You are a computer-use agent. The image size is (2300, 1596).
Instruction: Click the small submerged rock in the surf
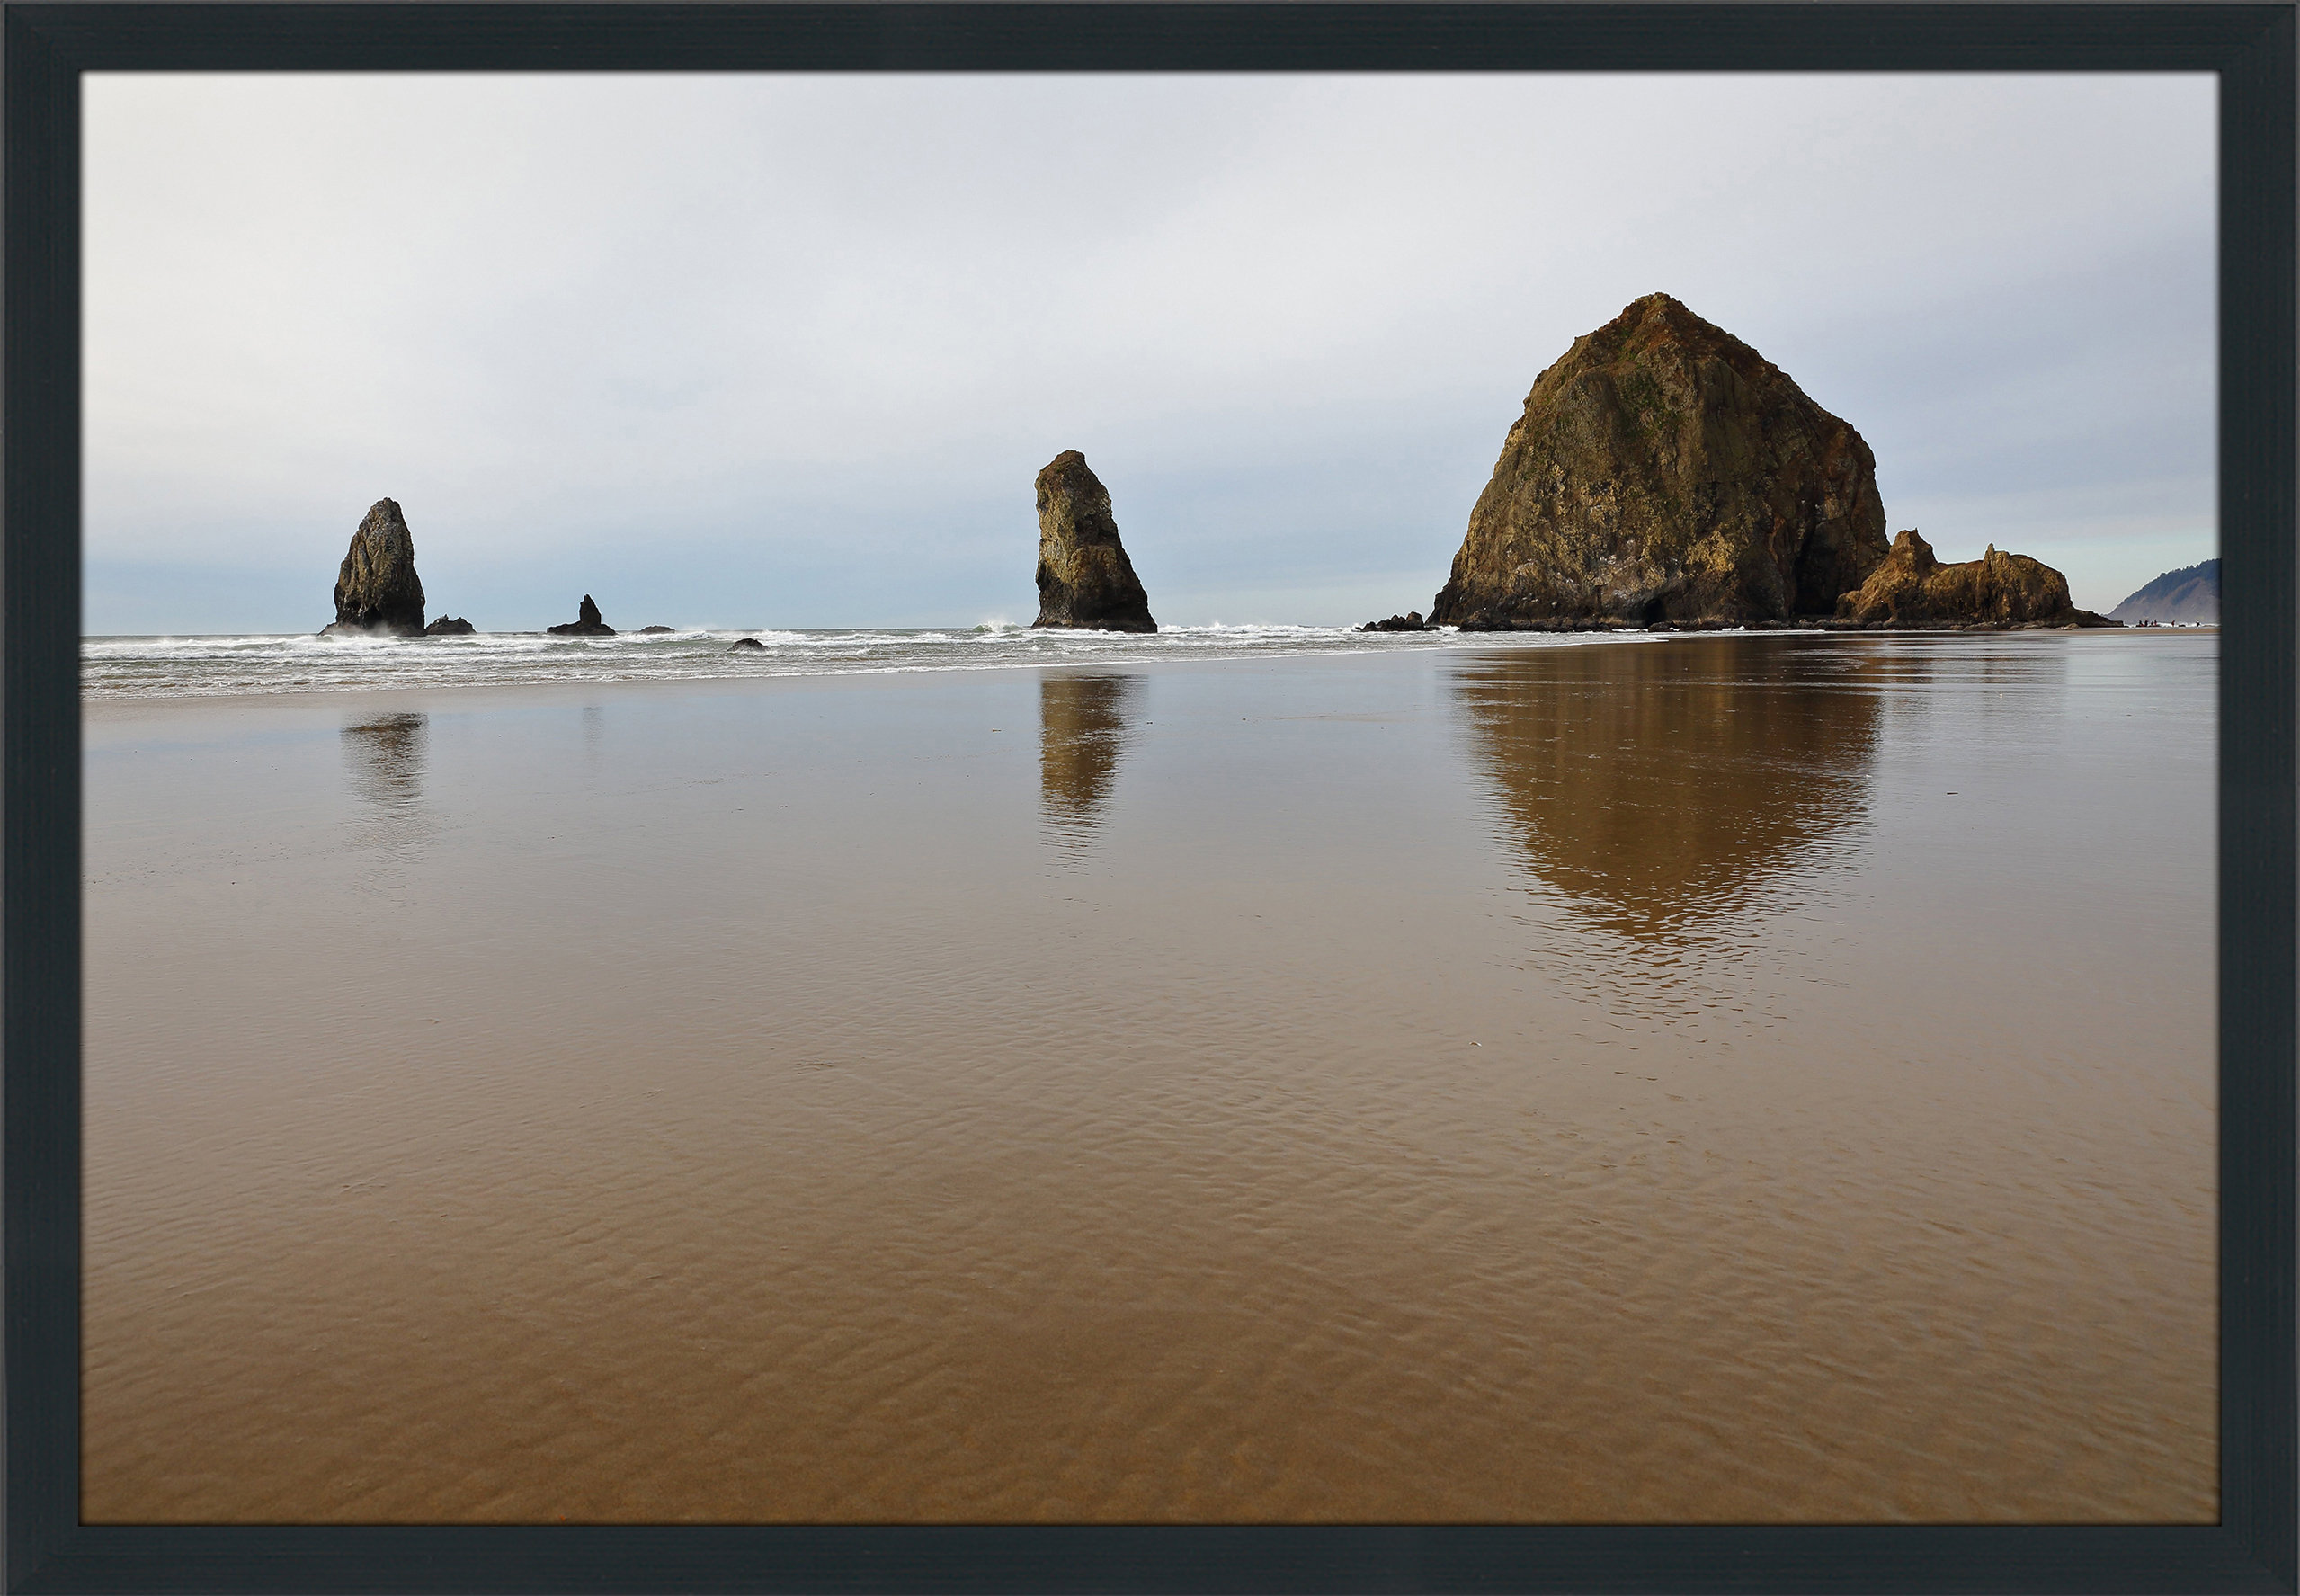(x=747, y=645)
